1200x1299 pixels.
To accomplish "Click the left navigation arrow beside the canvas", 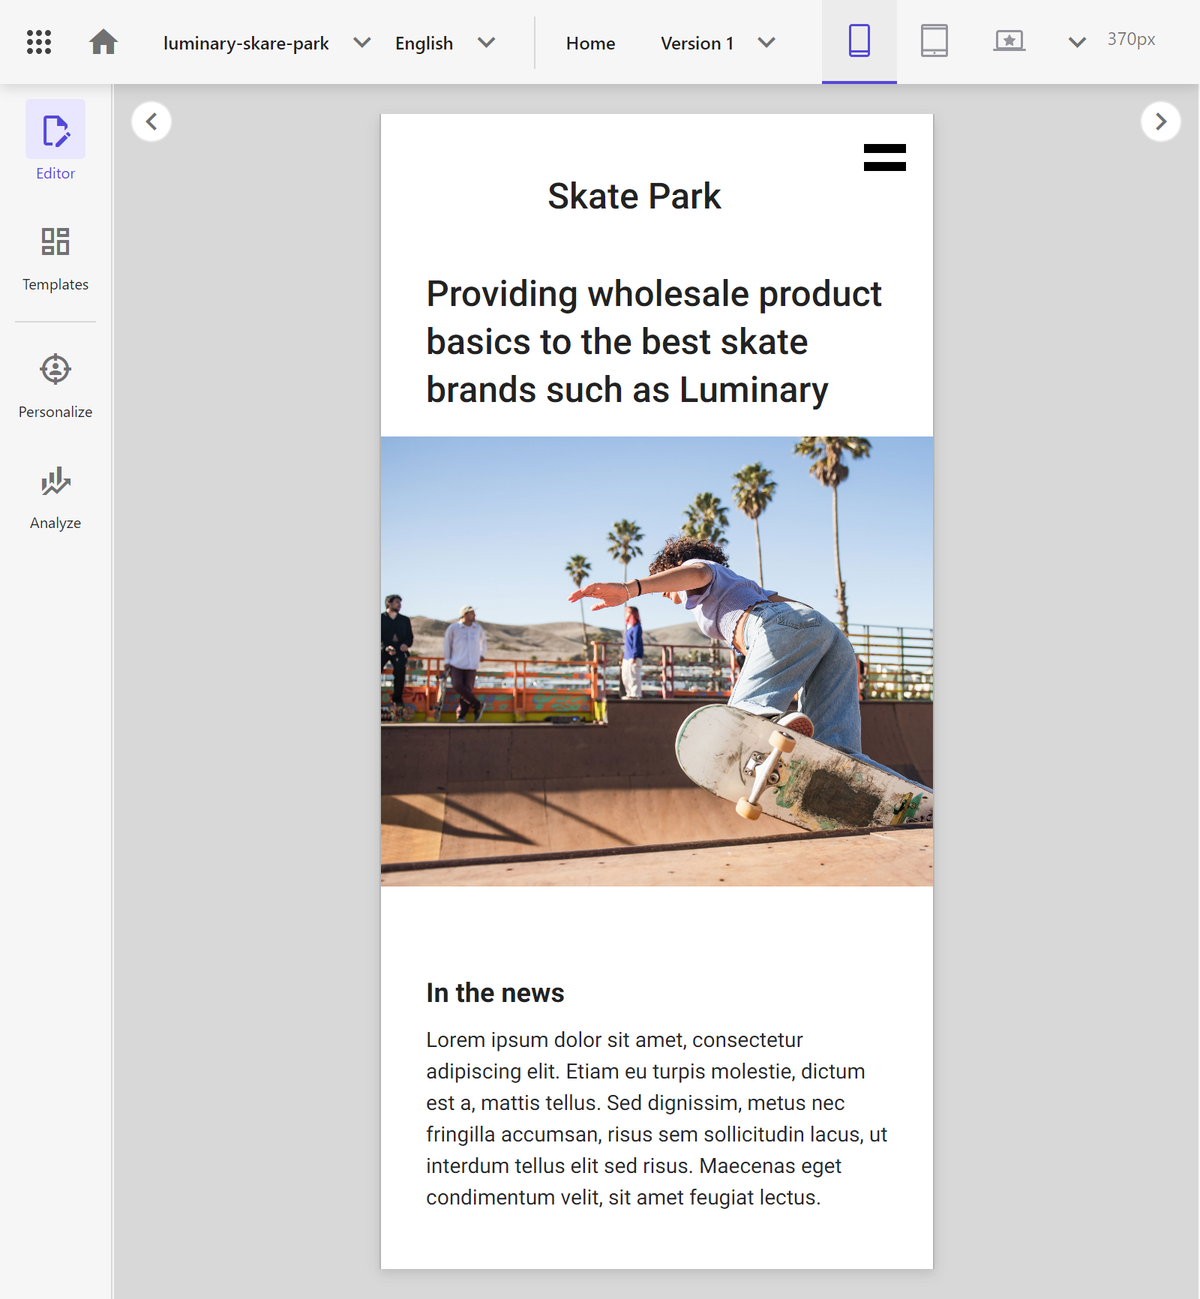I will click(151, 120).
